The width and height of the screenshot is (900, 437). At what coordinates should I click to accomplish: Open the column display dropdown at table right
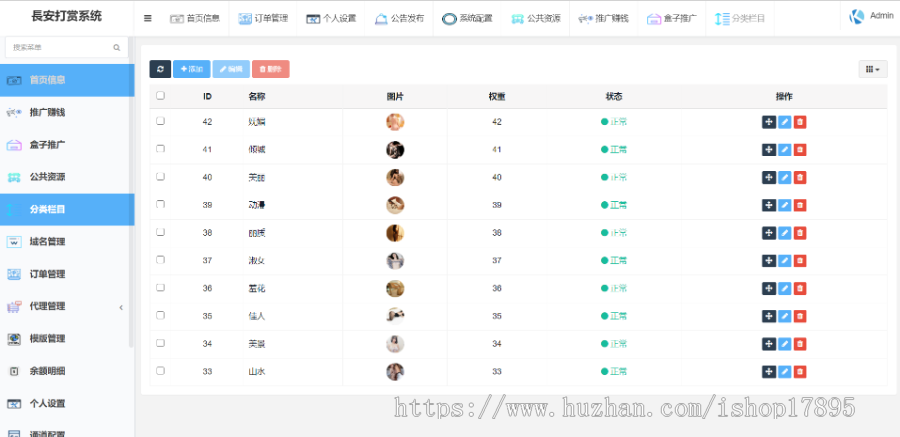tap(872, 69)
